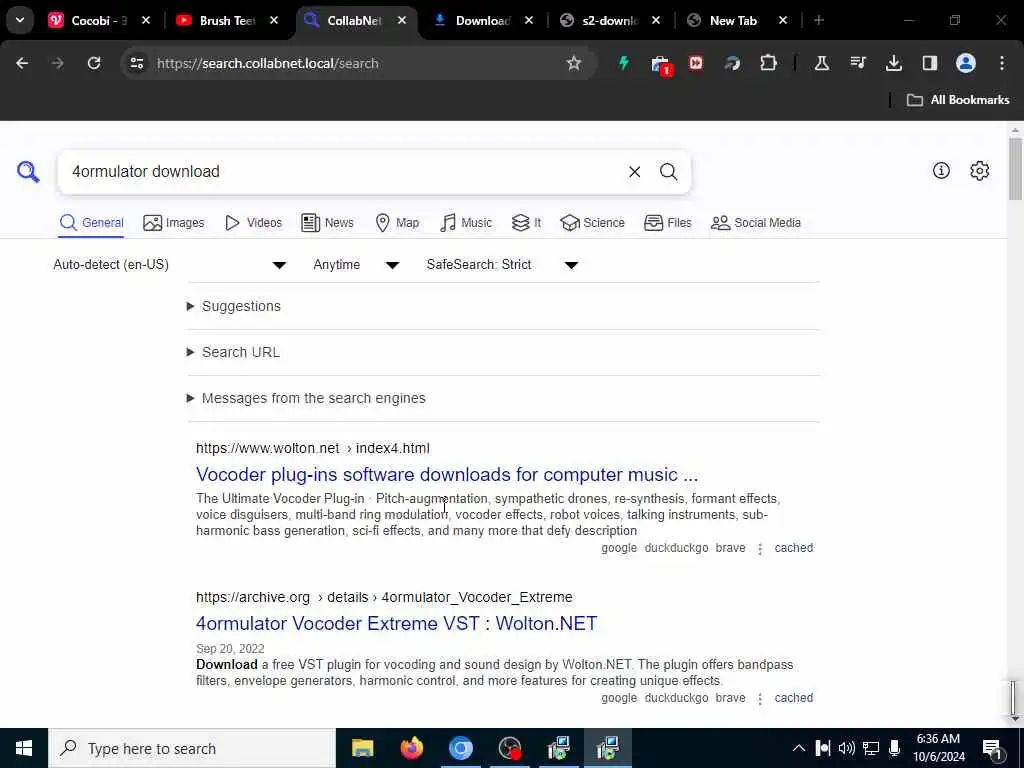Open the tab search dropdown arrow
The width and height of the screenshot is (1024, 768).
[20, 20]
